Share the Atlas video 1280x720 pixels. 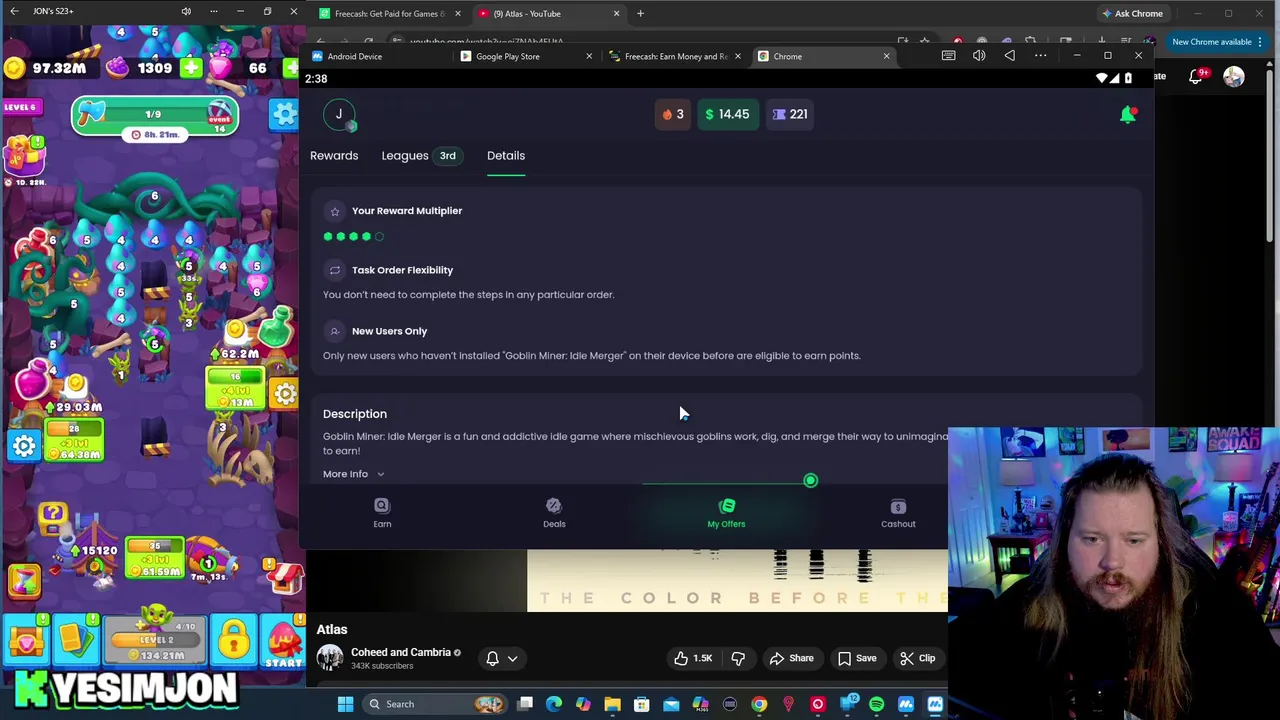(791, 658)
